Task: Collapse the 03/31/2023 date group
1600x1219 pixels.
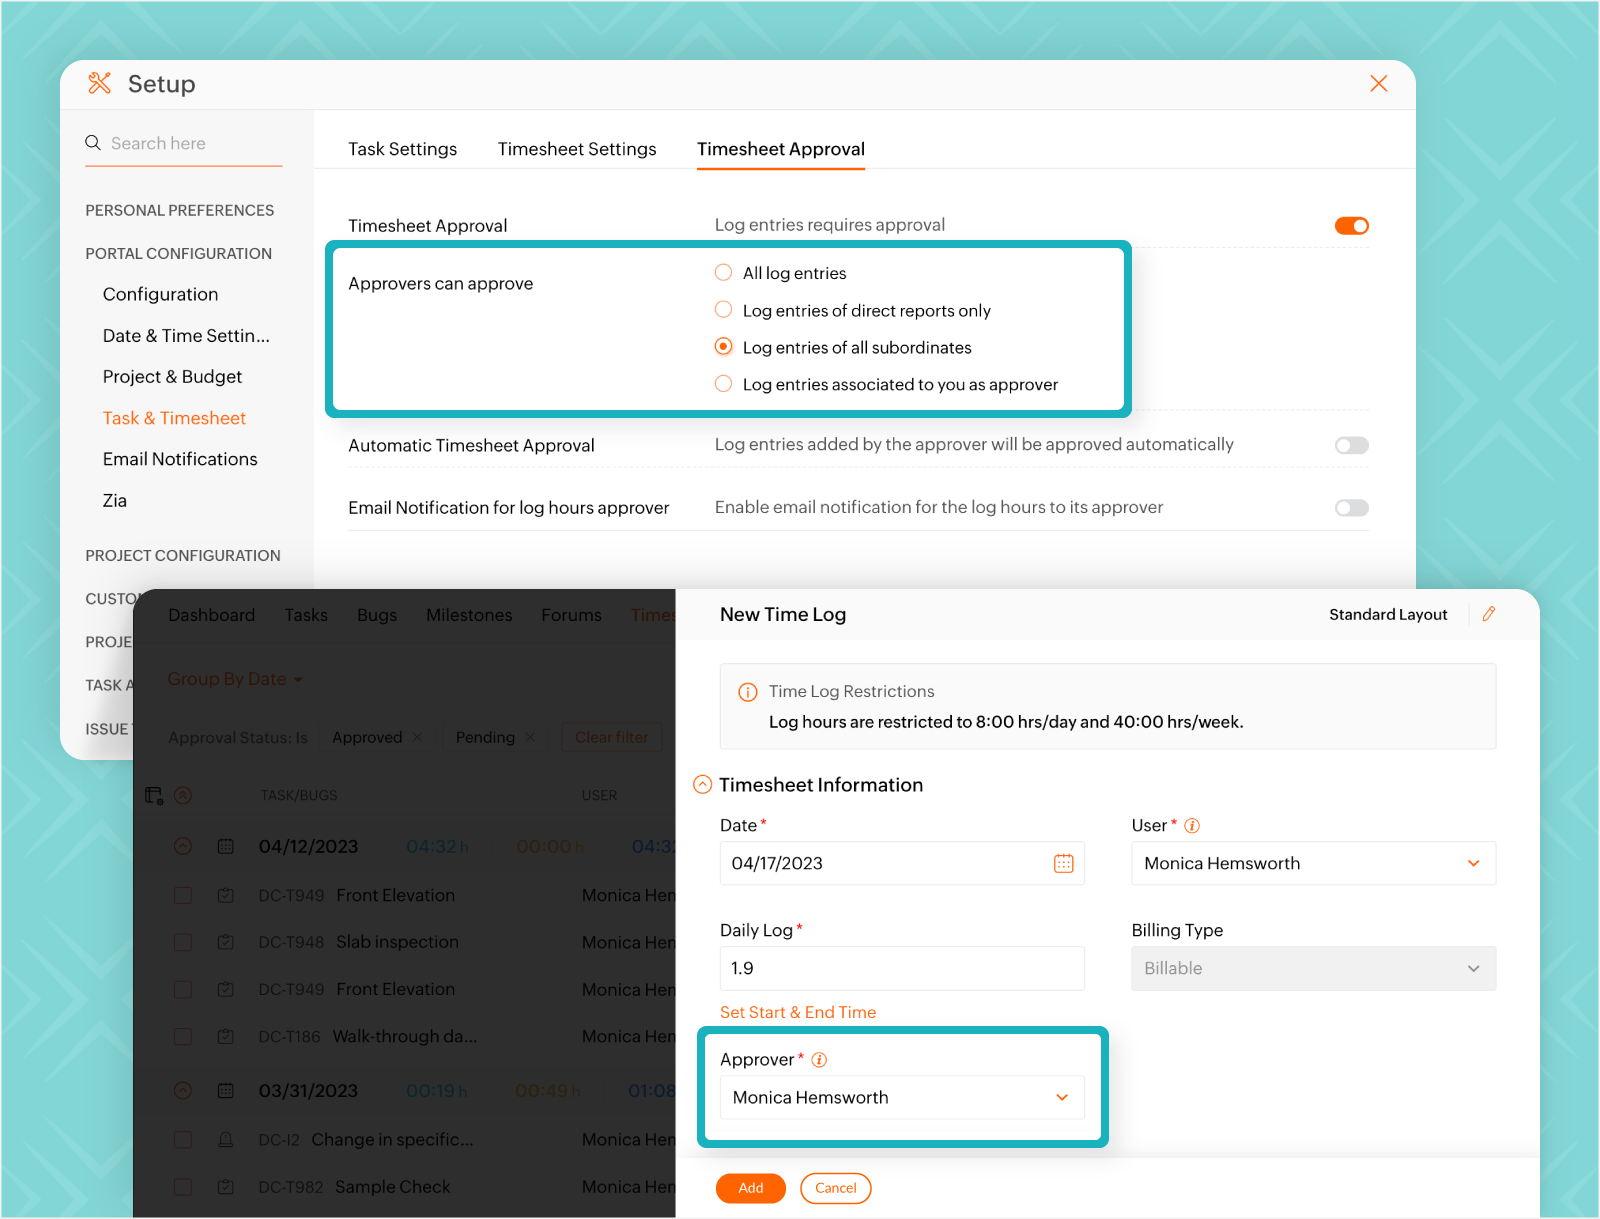Action: click(x=183, y=1091)
